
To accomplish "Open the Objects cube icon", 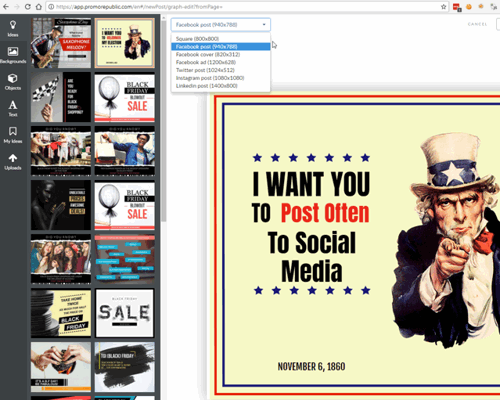I will (13, 78).
